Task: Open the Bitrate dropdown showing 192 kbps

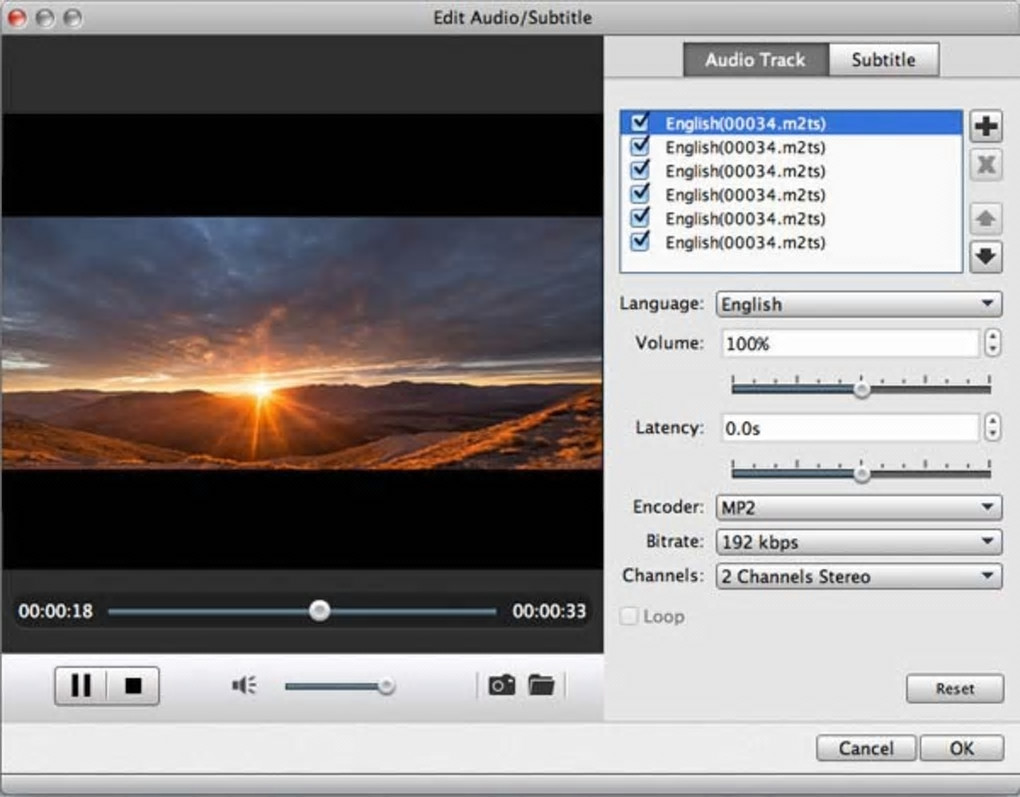Action: [x=859, y=541]
